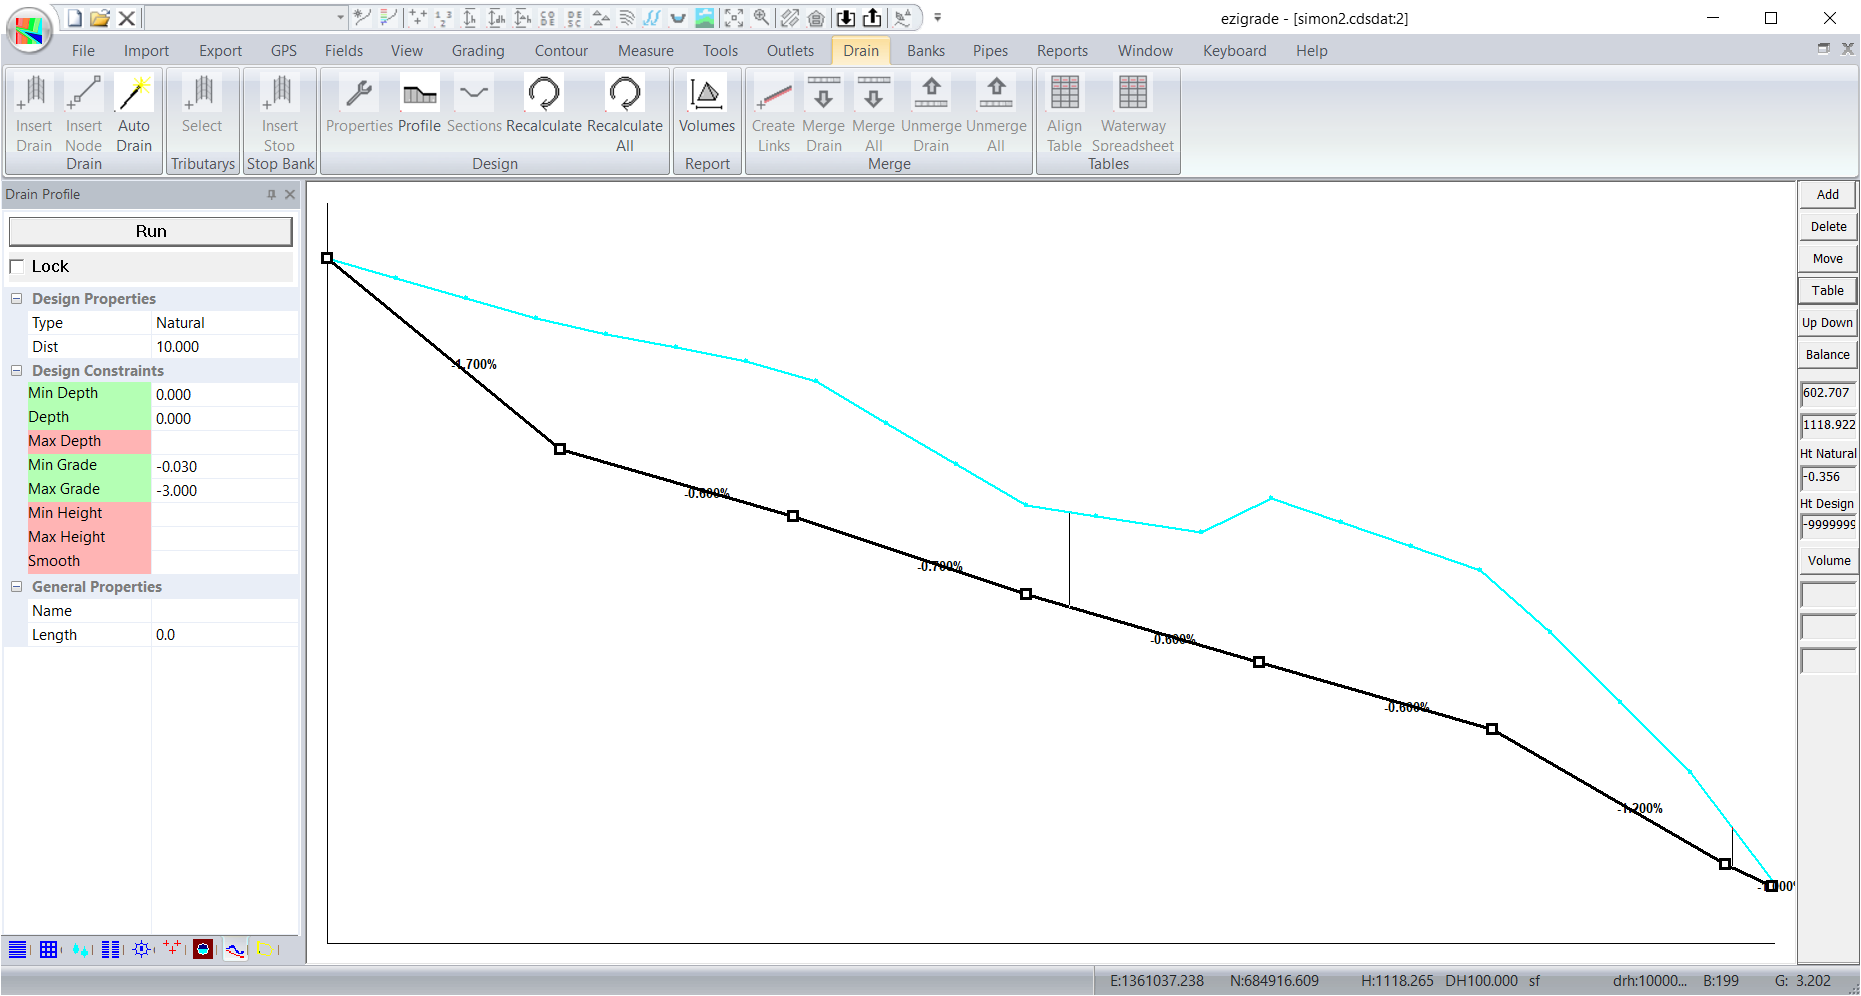Open the Volumes report
Image resolution: width=1861 pixels, height=996 pixels.
(x=706, y=95)
